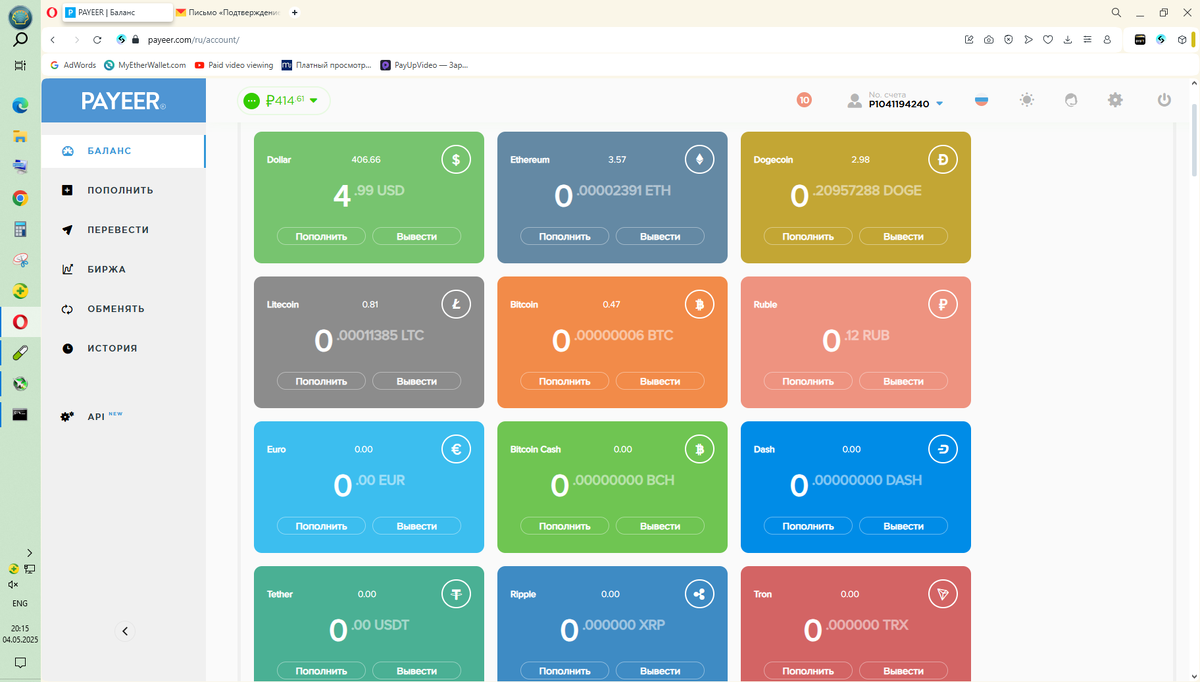This screenshot has height=682, width=1200.
Task: Open the browser downloads icon
Action: (1068, 40)
